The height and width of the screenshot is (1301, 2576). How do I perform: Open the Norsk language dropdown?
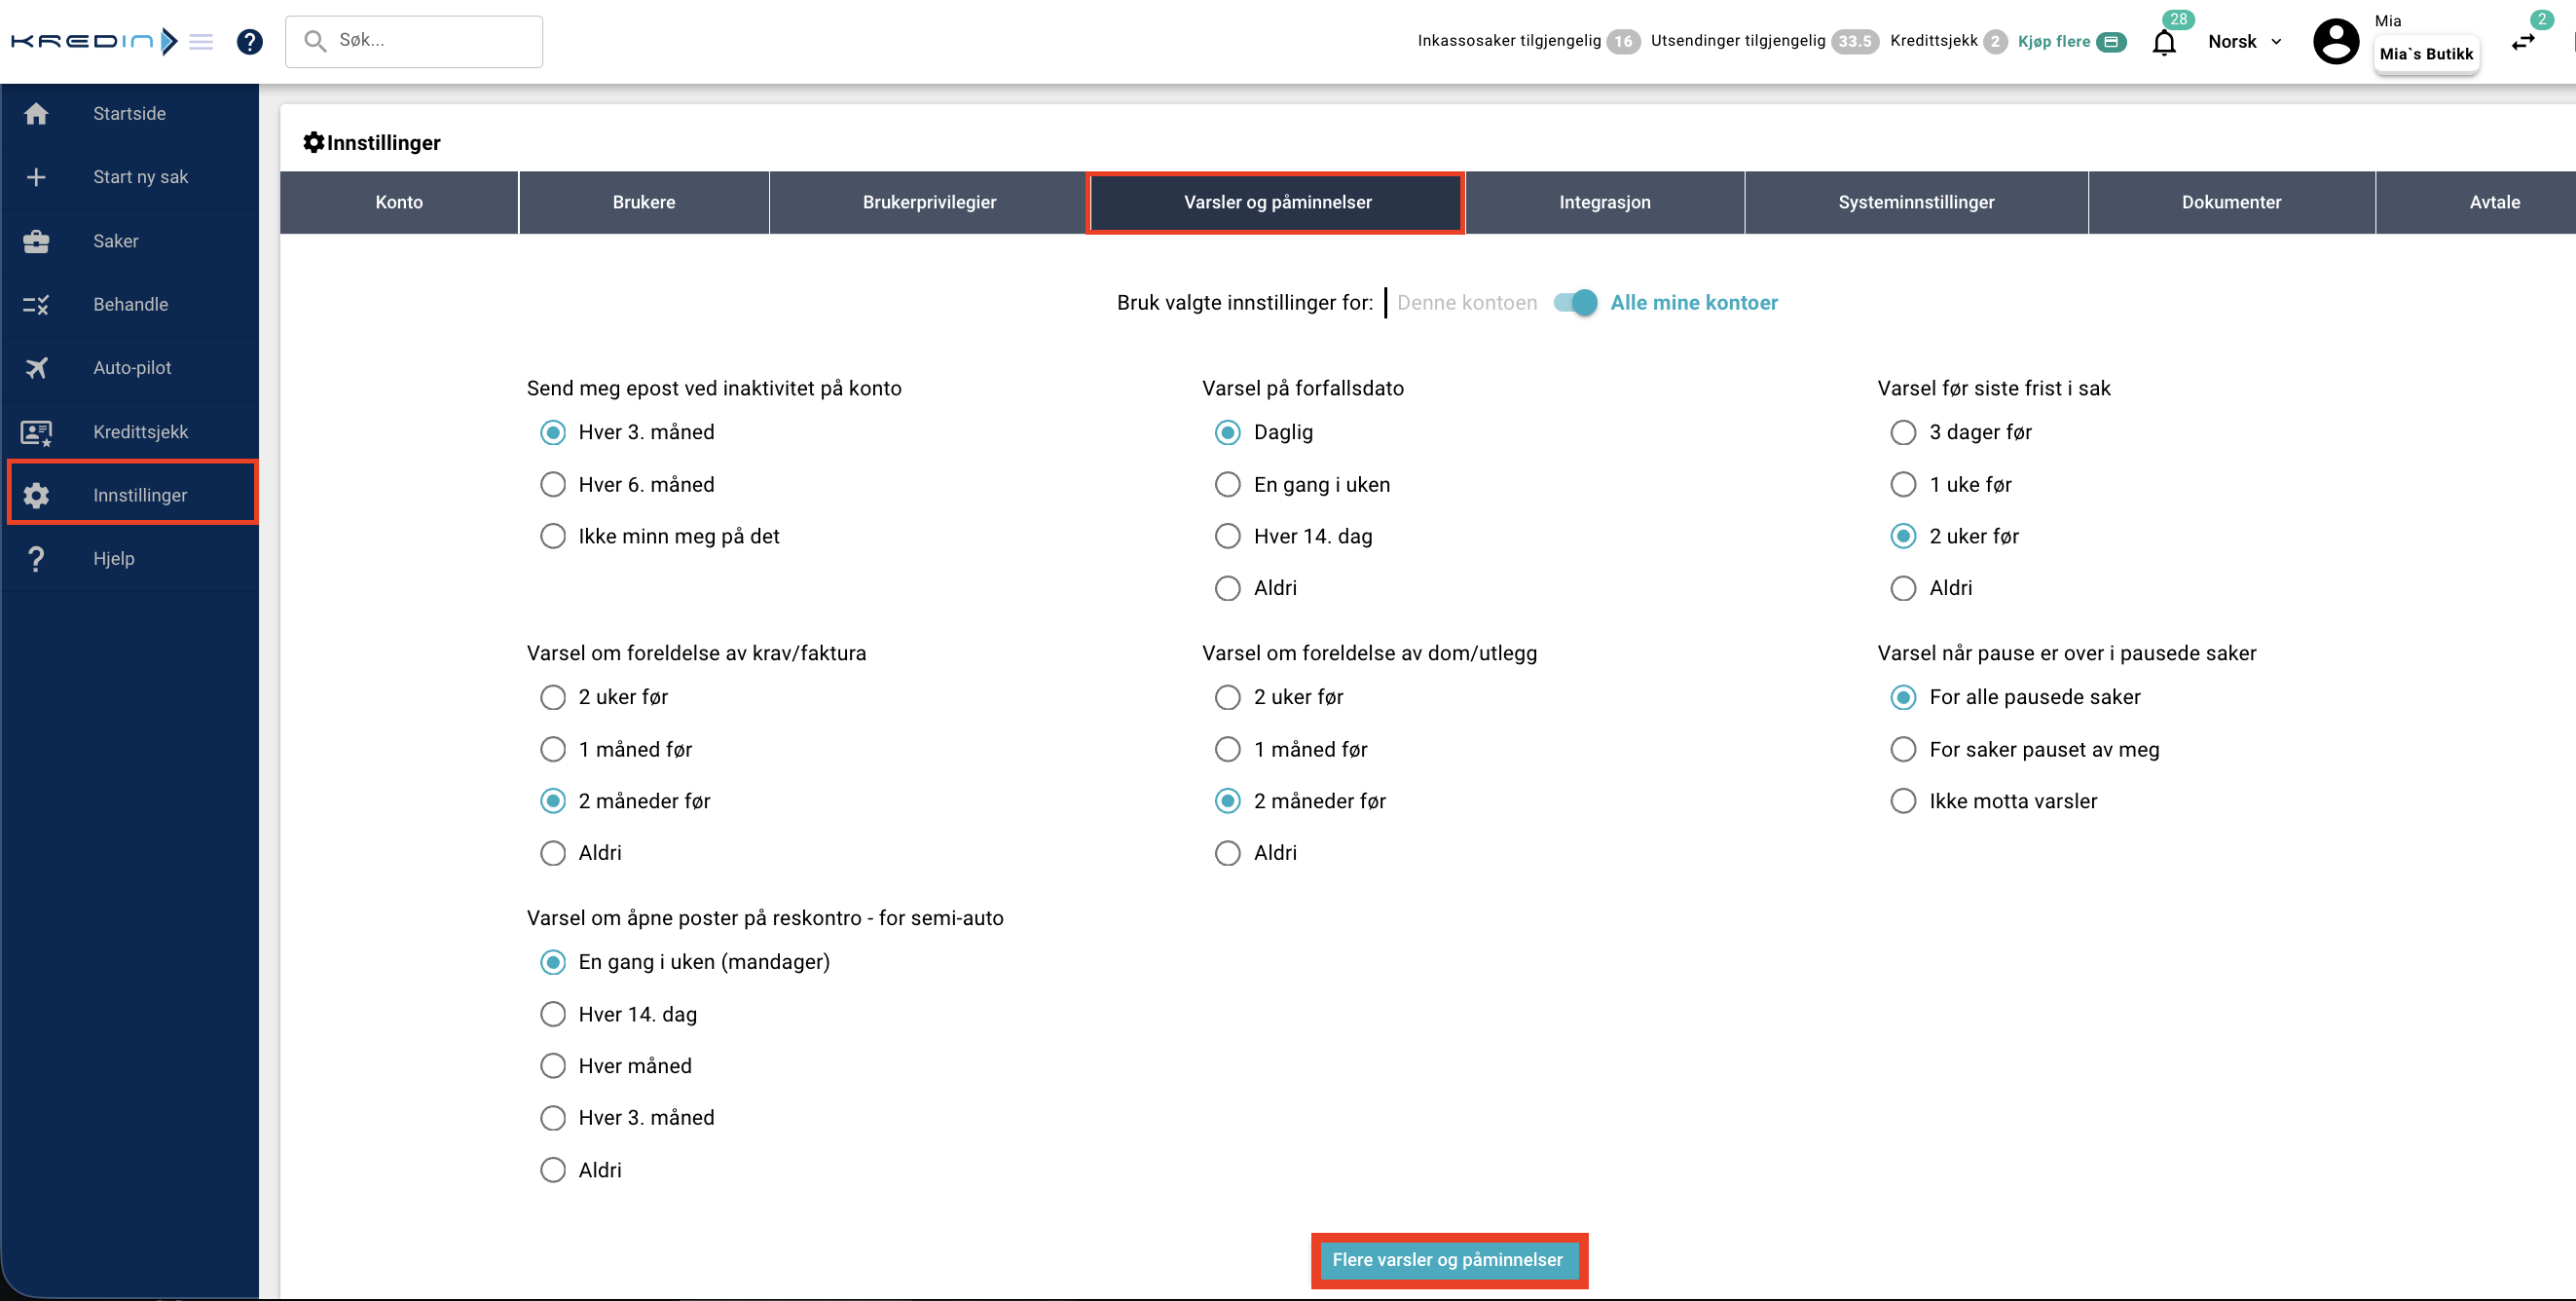tap(2244, 42)
